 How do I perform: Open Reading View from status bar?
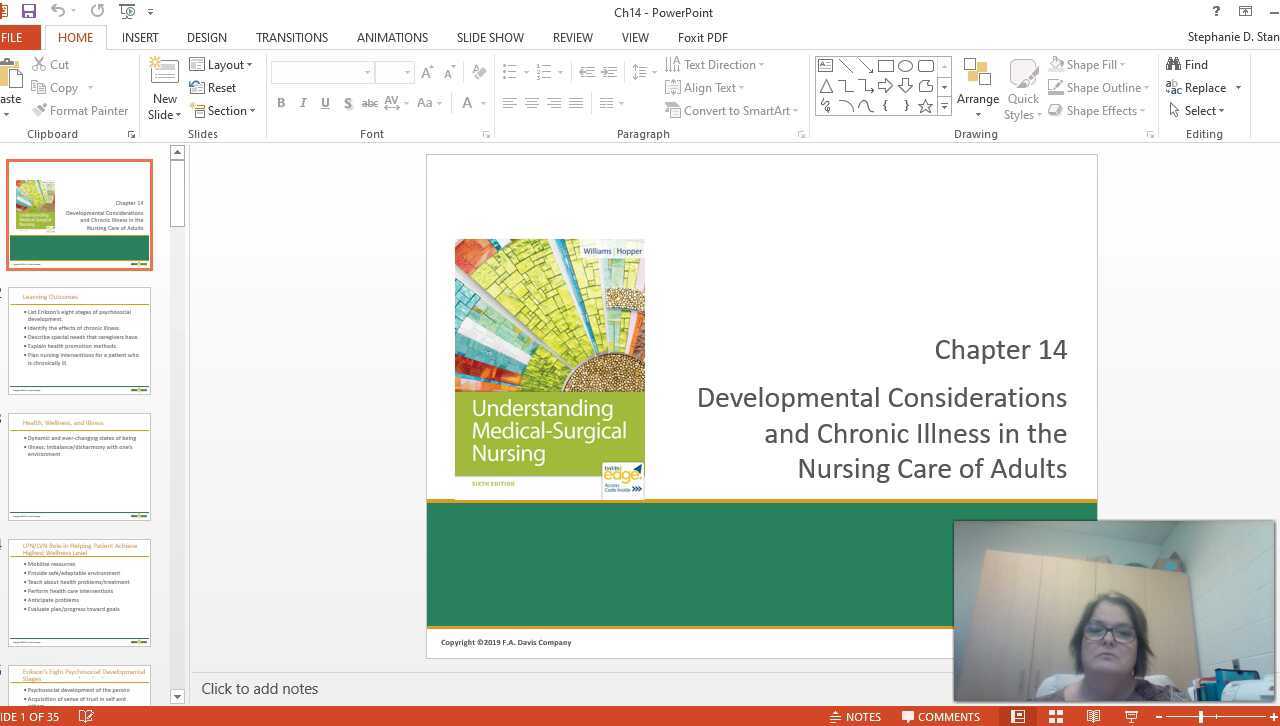(x=1093, y=716)
